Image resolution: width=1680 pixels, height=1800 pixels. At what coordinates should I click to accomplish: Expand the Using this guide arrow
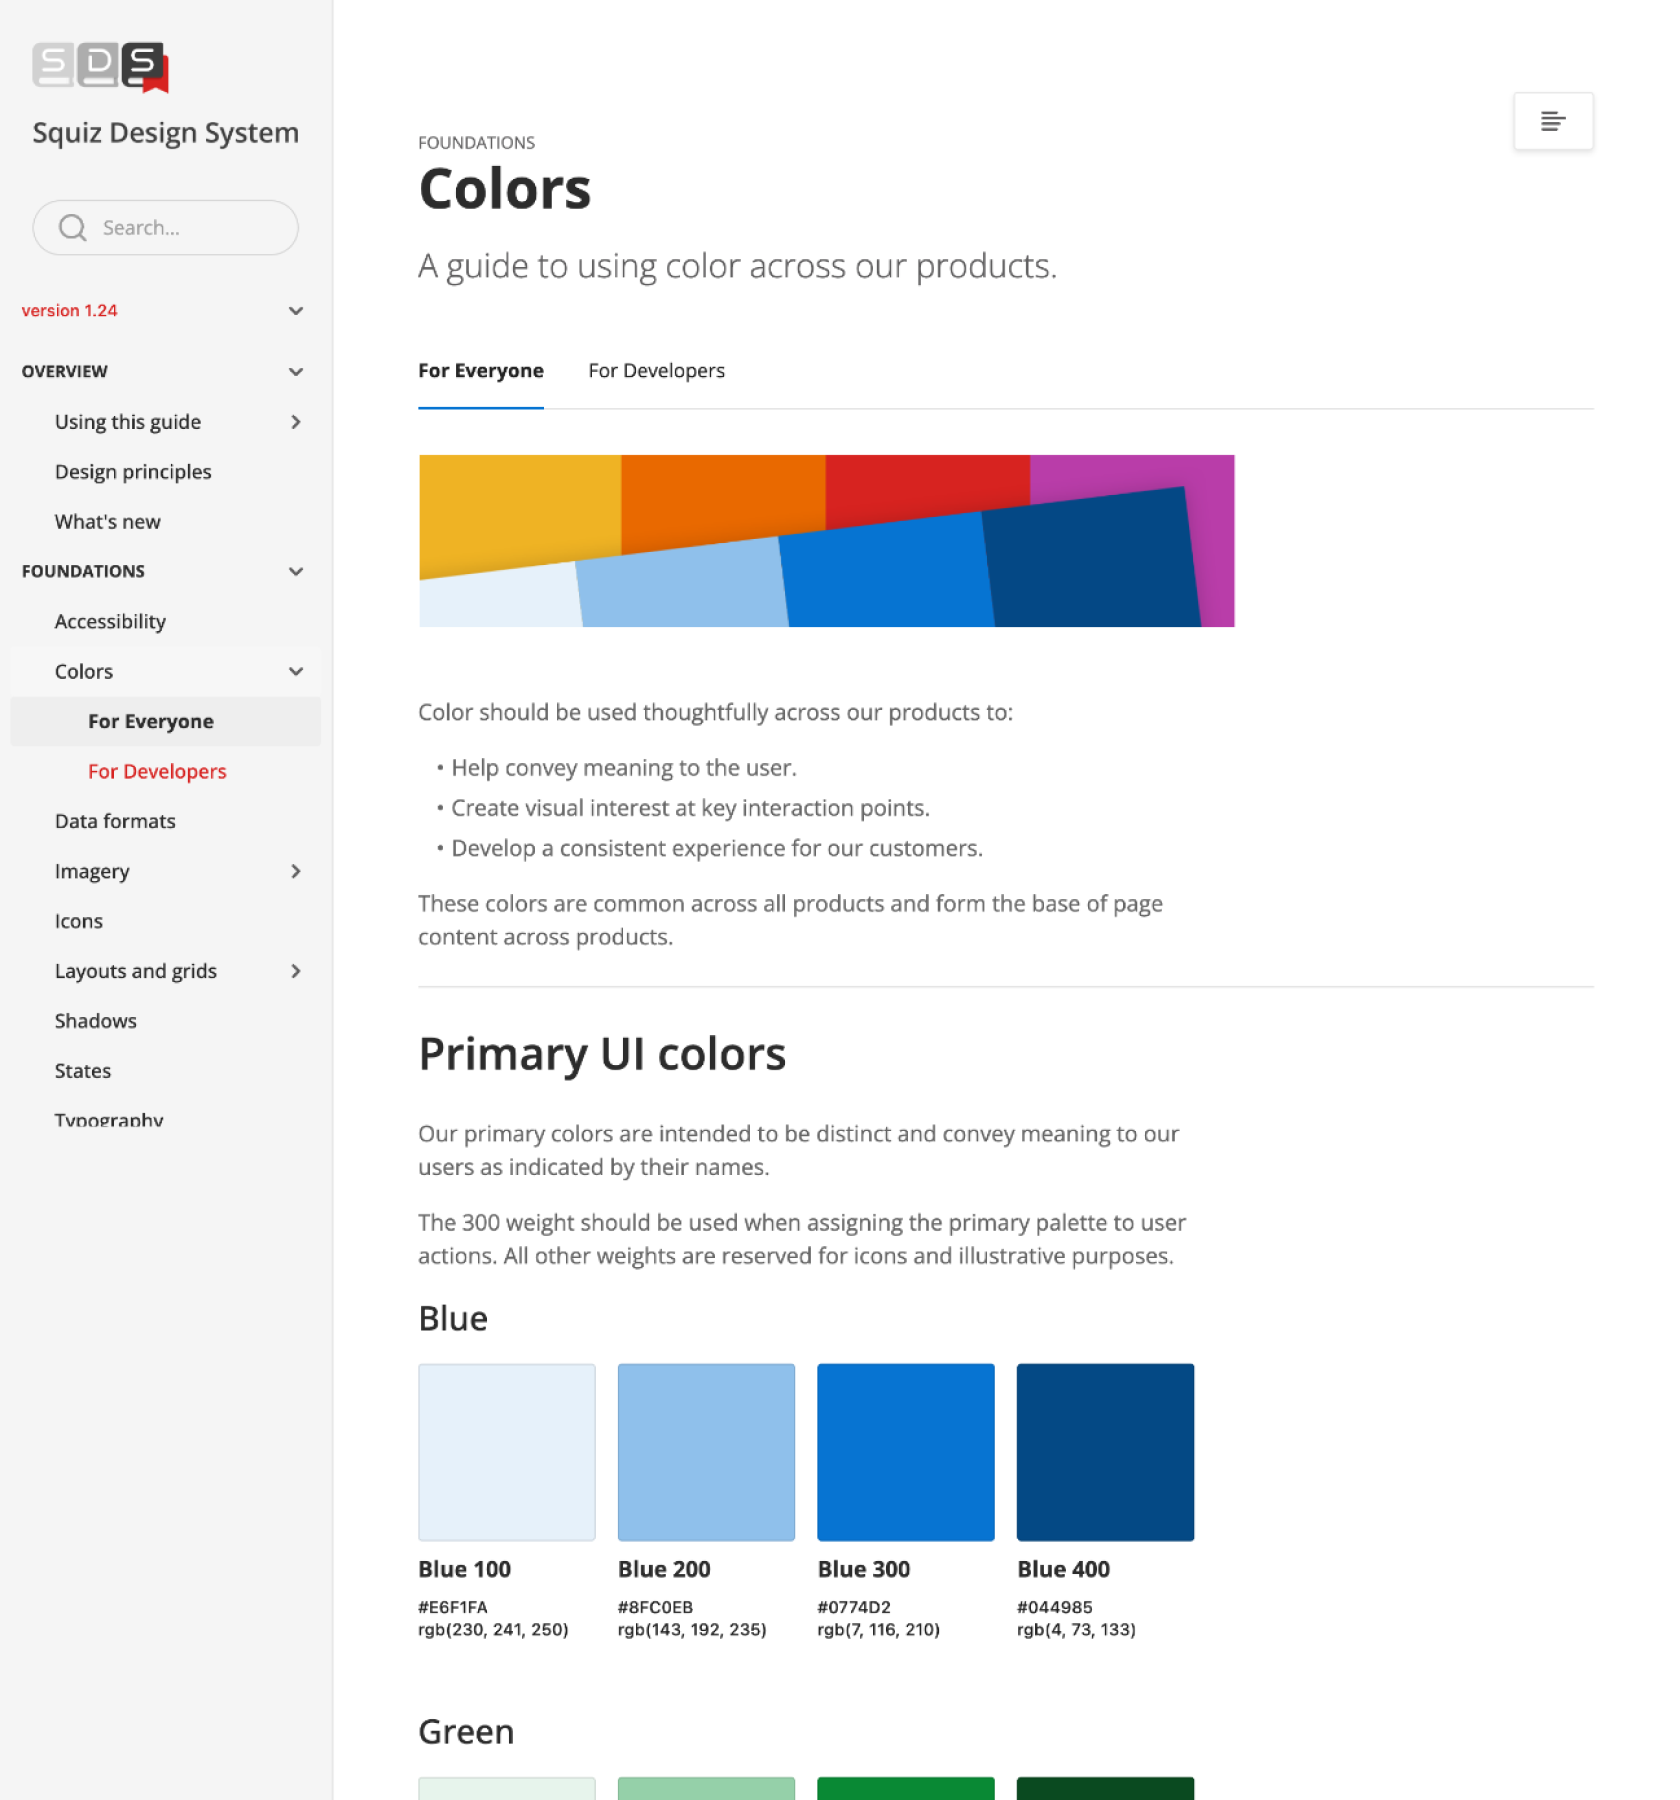click(x=296, y=422)
